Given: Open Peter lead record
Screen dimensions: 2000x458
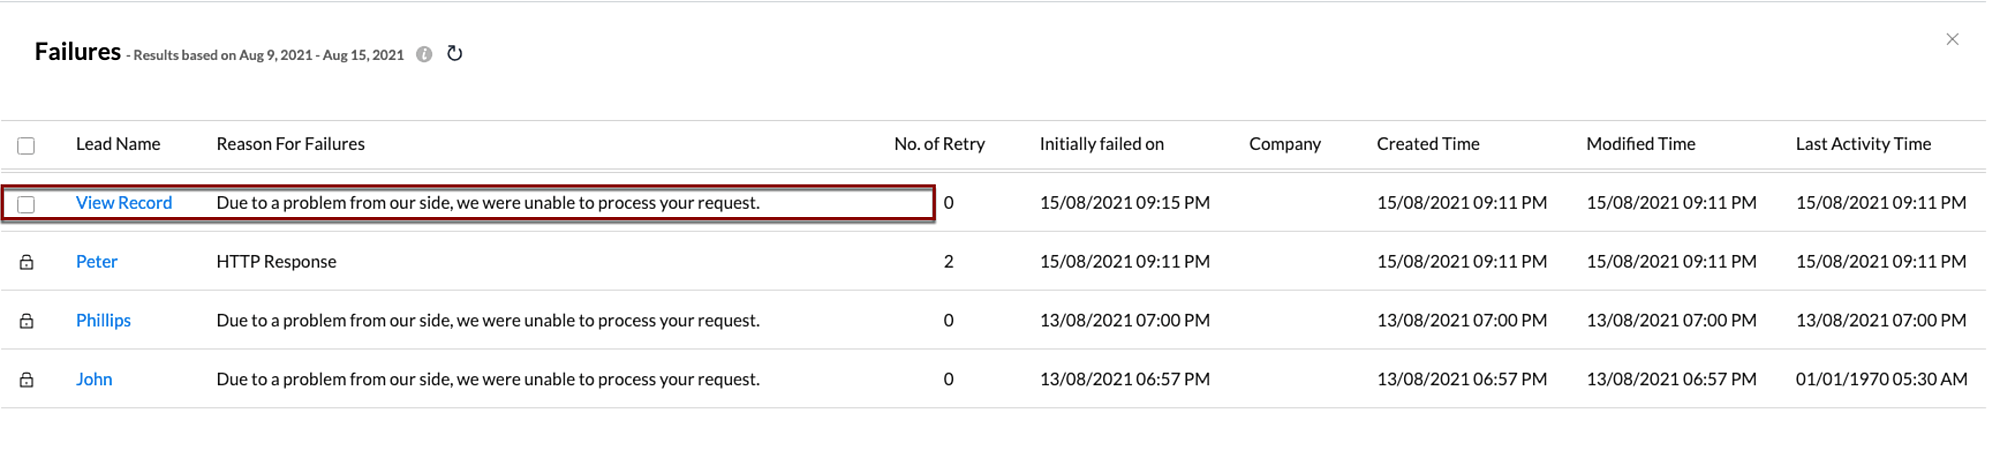Looking at the screenshot, I should point(97,262).
